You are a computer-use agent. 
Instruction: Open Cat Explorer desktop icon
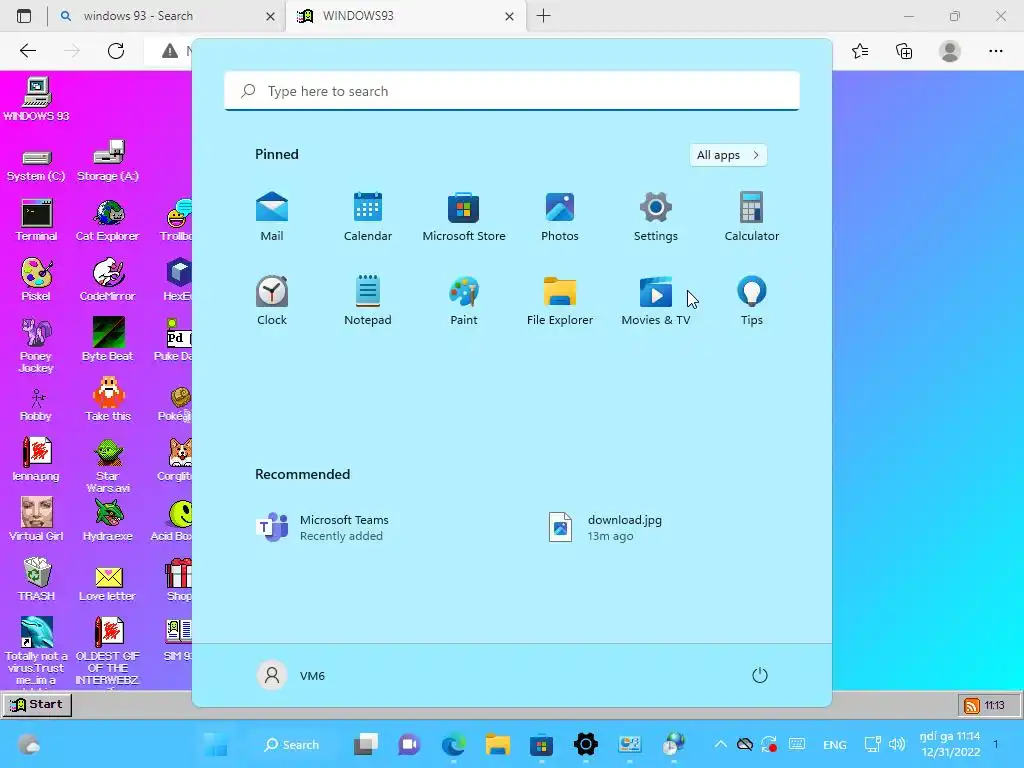pyautogui.click(x=108, y=221)
